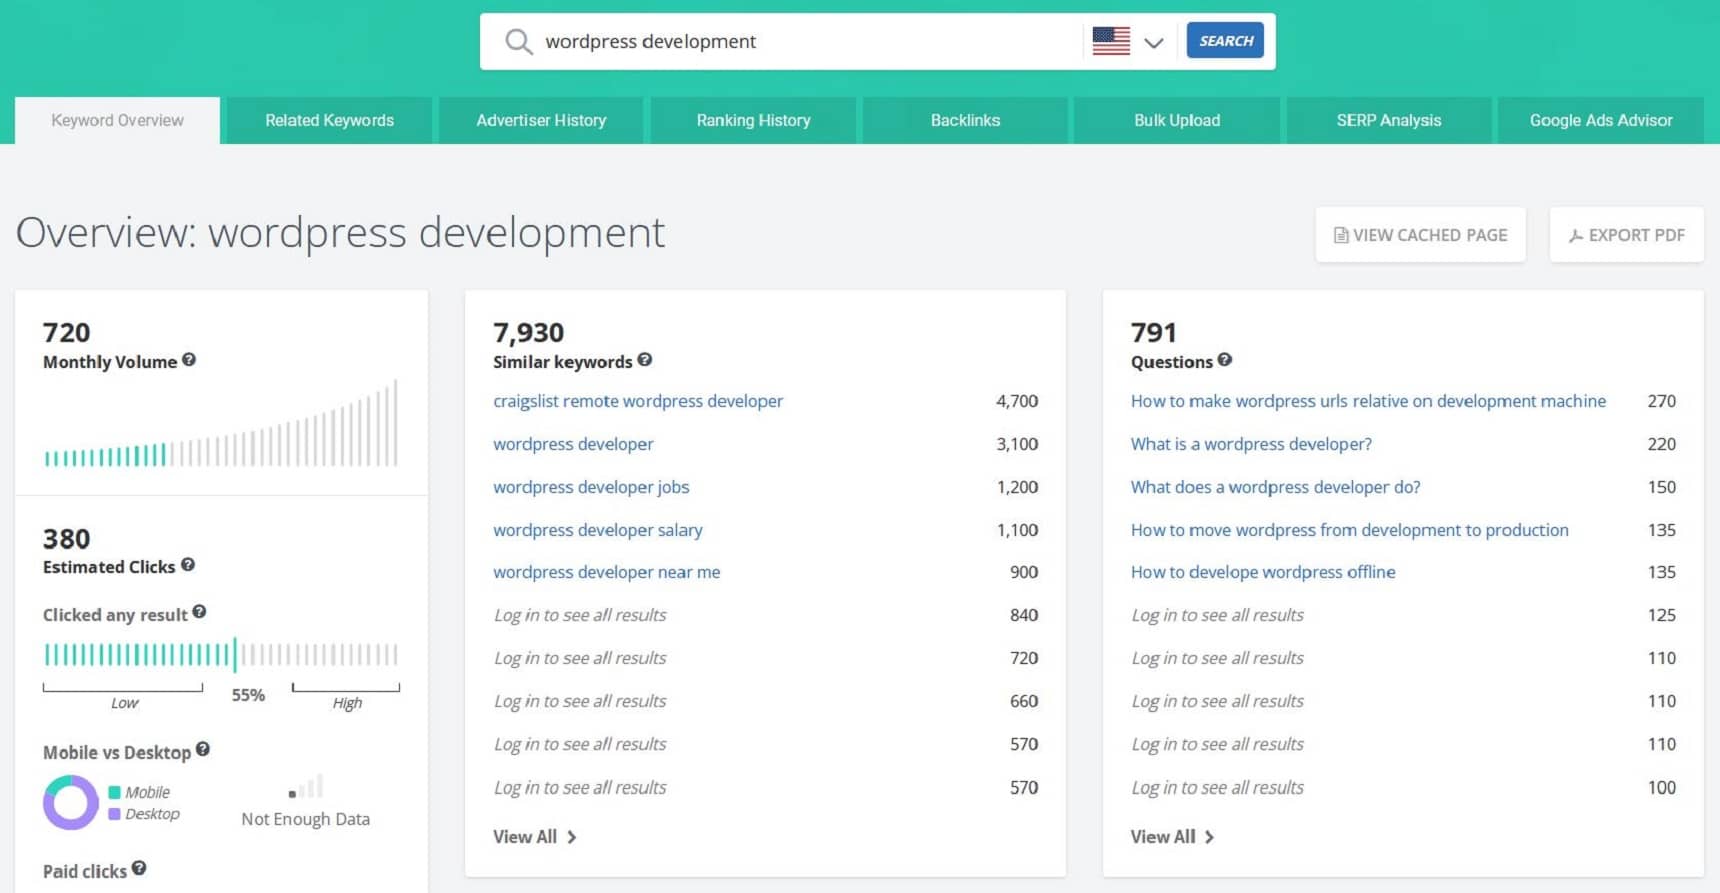
Task: Click Log in link beside question volume 100
Action: (x=1217, y=787)
